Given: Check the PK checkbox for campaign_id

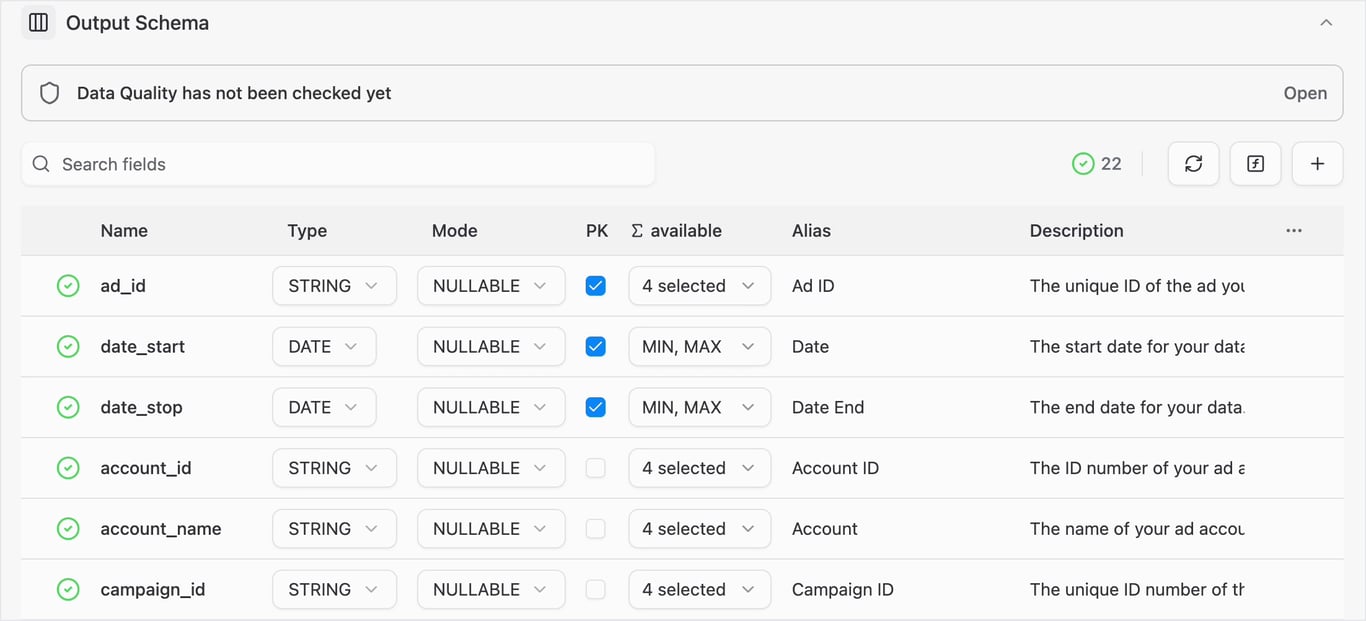Looking at the screenshot, I should 595,590.
